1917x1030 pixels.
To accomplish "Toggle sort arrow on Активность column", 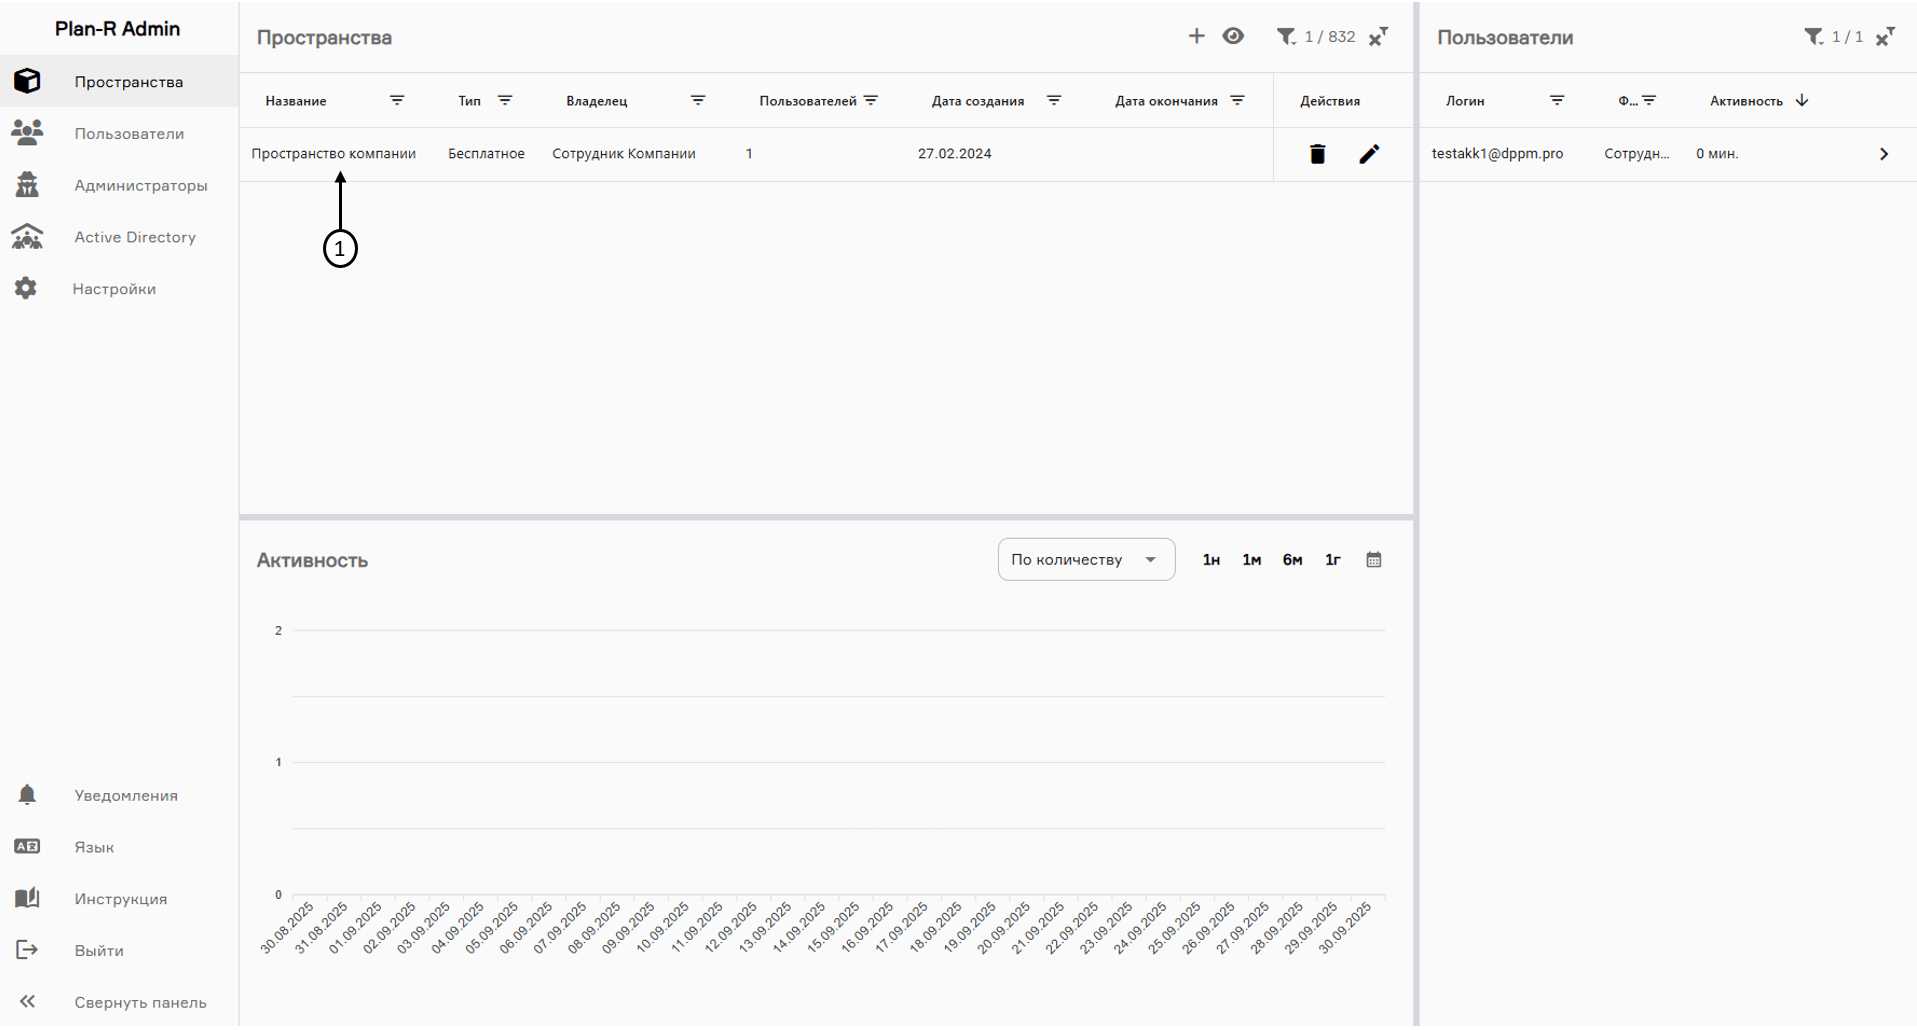I will pyautogui.click(x=1802, y=101).
